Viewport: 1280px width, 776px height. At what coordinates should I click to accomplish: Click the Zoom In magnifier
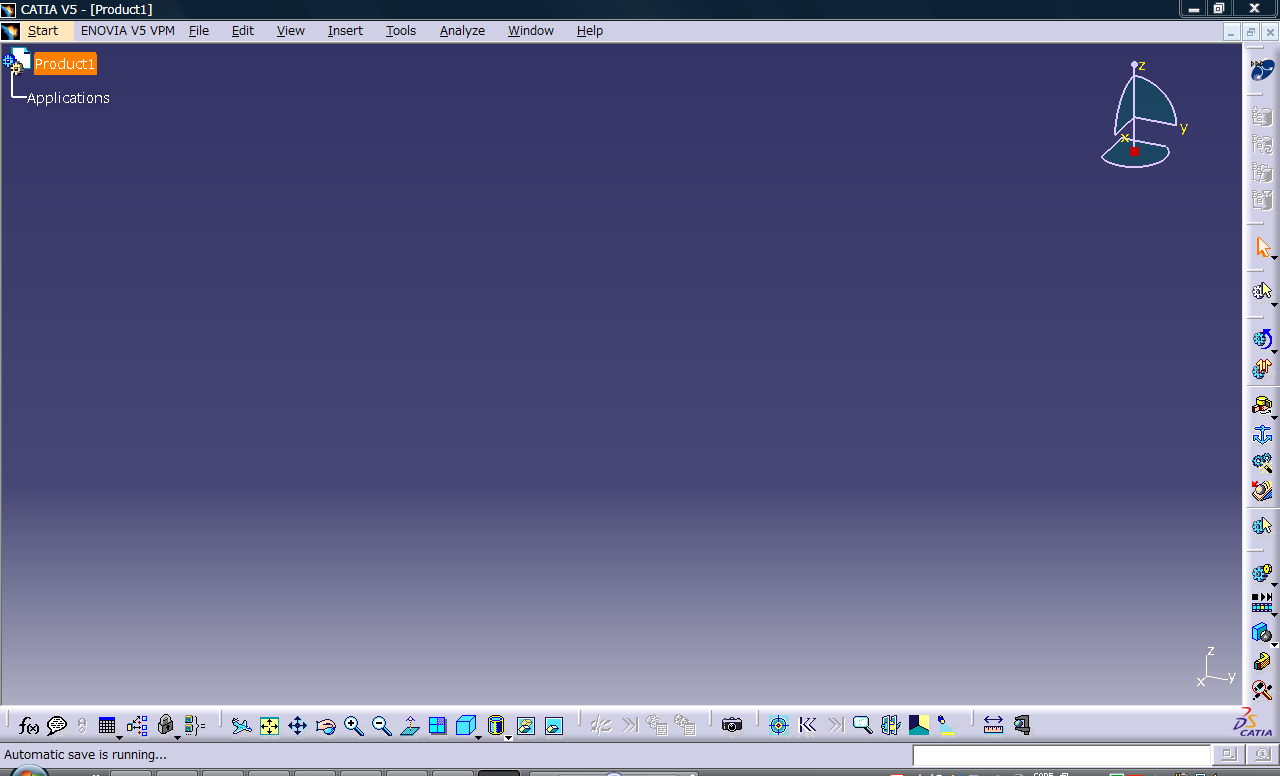(x=353, y=726)
